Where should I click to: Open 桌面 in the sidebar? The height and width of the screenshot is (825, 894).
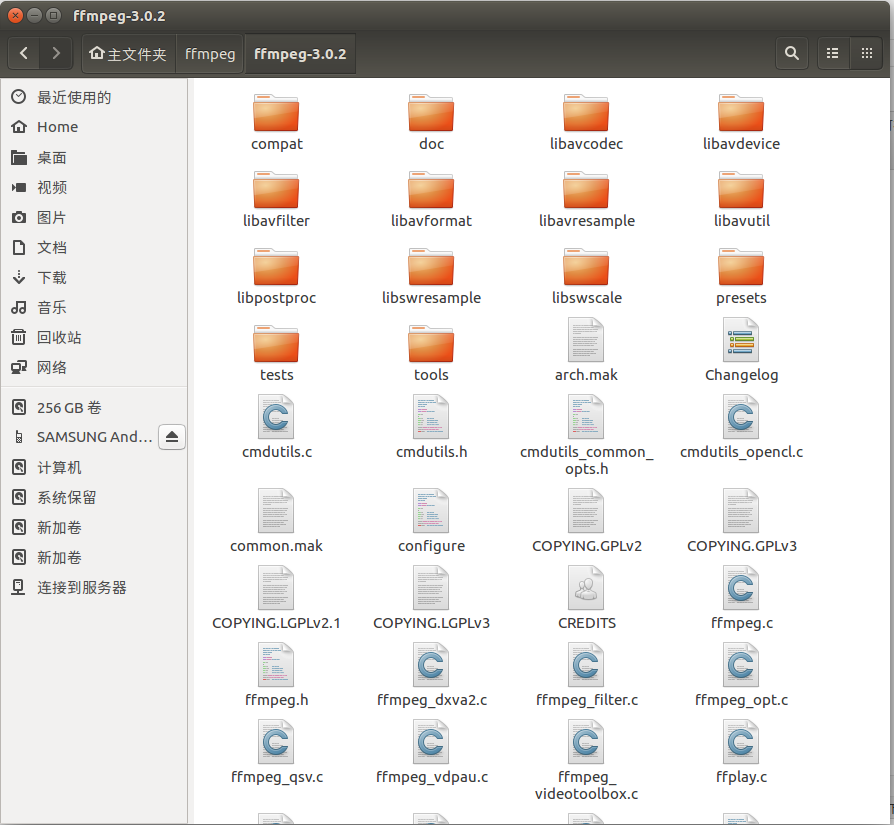[94, 157]
